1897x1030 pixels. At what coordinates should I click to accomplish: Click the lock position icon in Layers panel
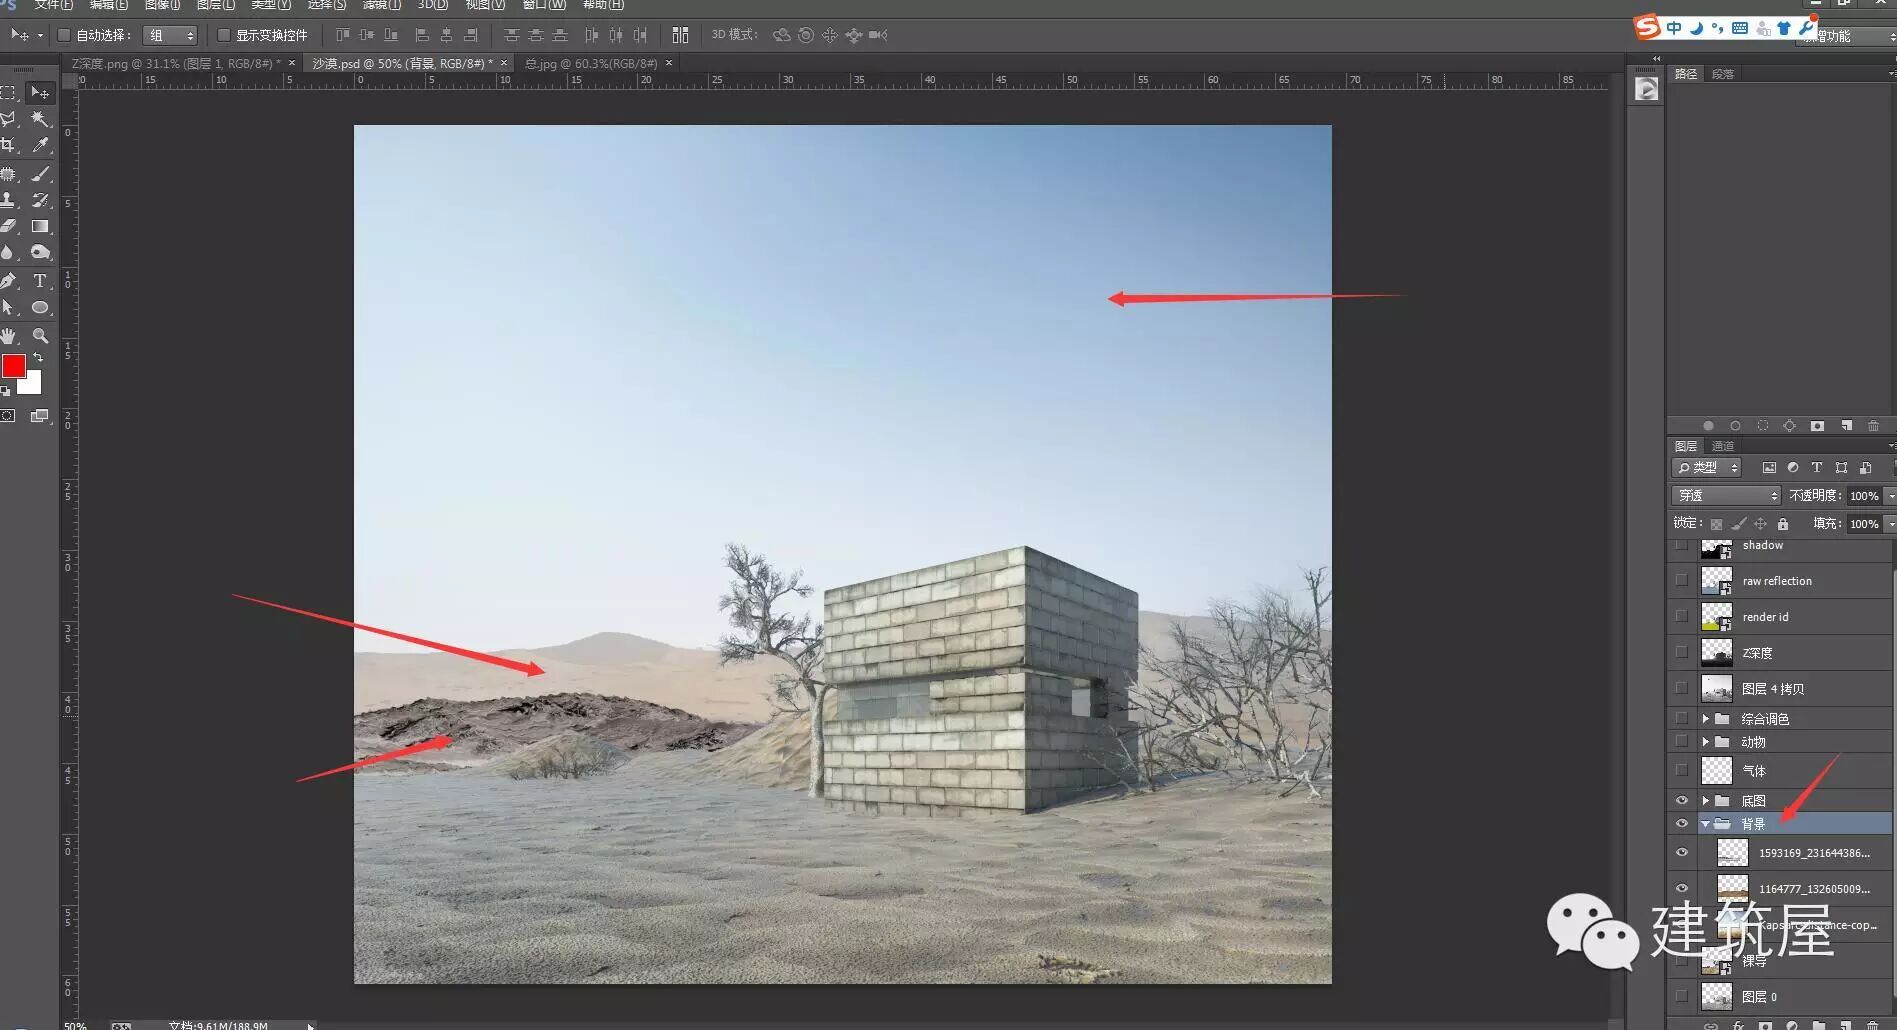tap(1760, 524)
